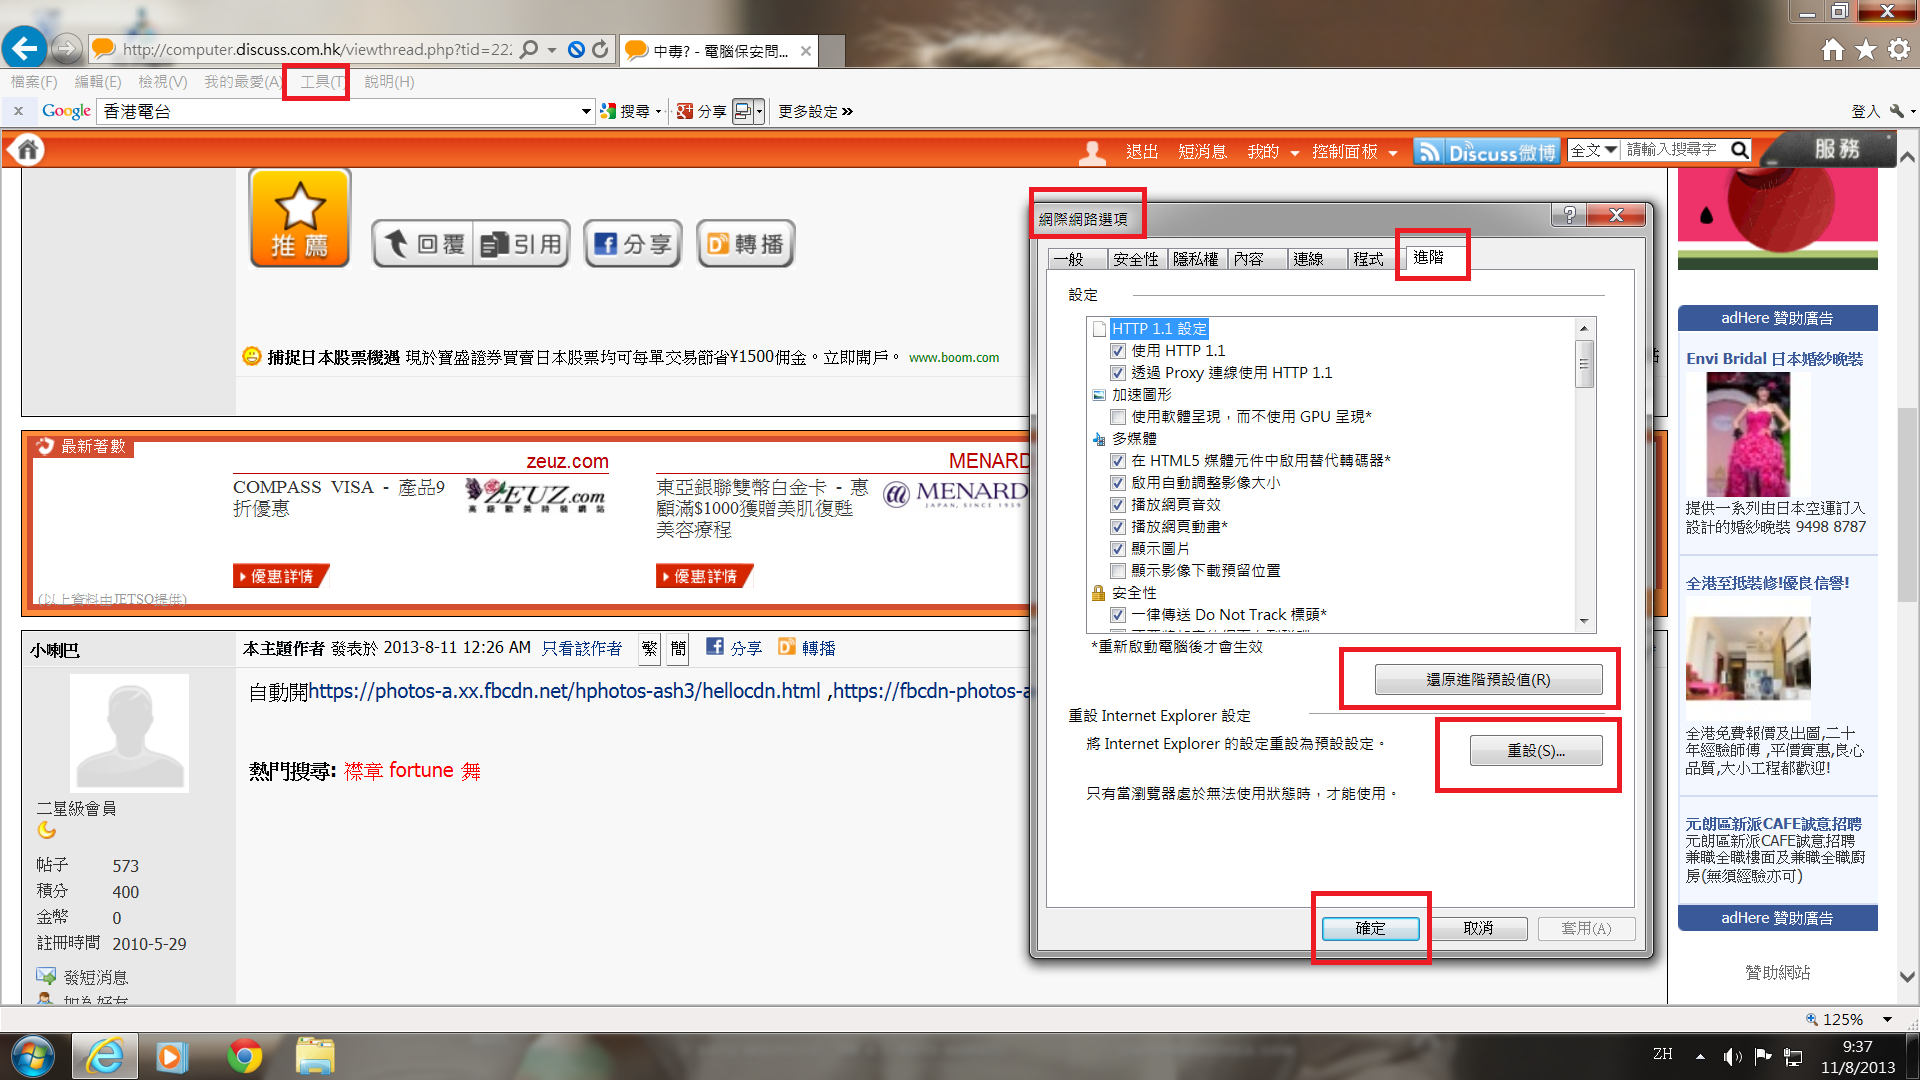This screenshot has width=1920, height=1080.
Task: Open favorites star icon in IE
Action: (1866, 49)
